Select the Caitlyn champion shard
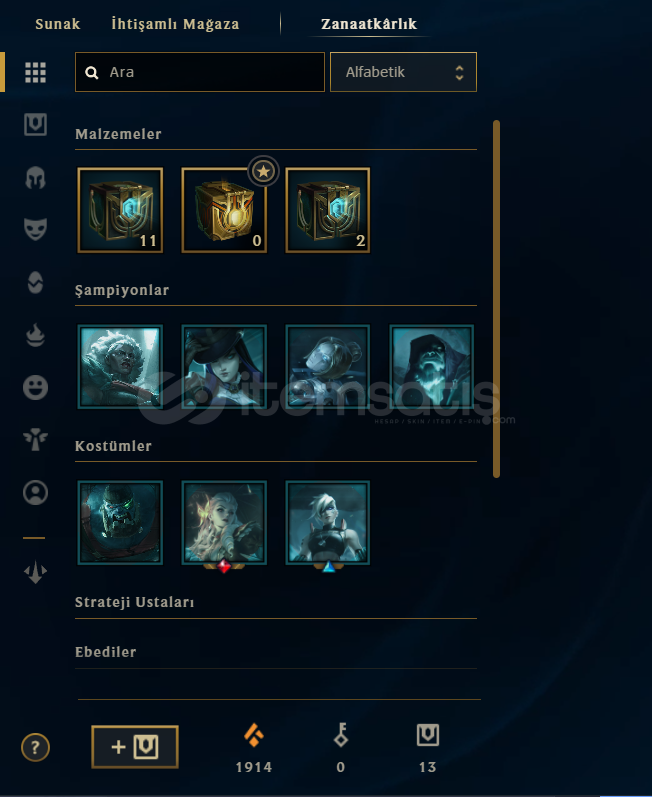Viewport: 652px width, 797px height. click(x=224, y=366)
